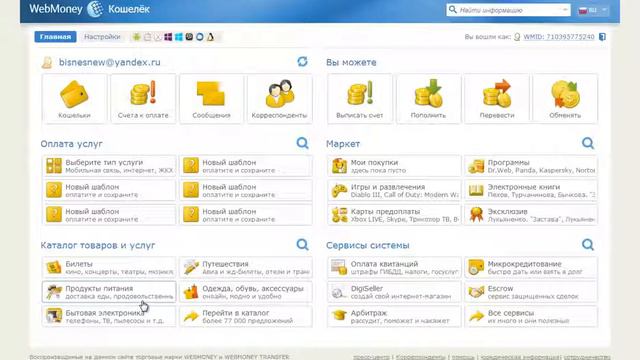Image resolution: width=640 pixels, height=360 pixels.
Task: Refresh account info next to bisnesnew@yandex.ru
Action: tap(302, 62)
